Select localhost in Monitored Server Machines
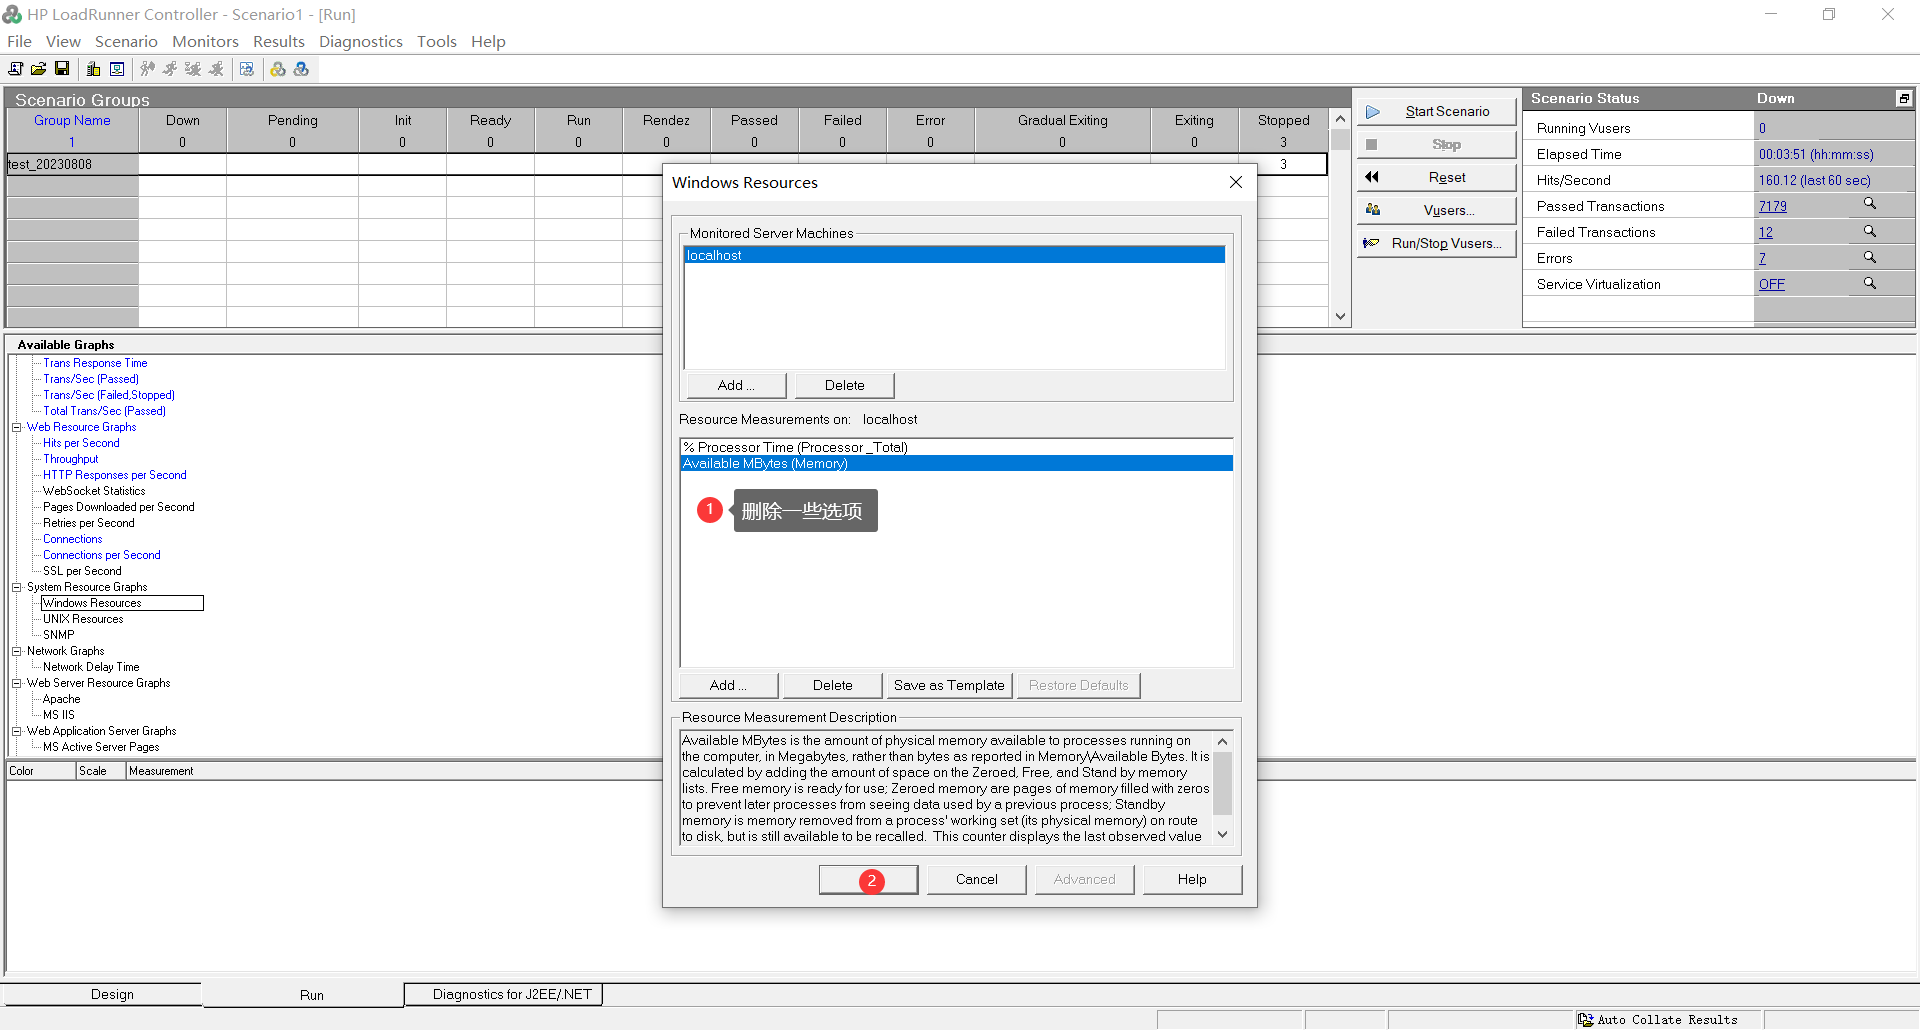Image resolution: width=1920 pixels, height=1030 pixels. click(955, 255)
